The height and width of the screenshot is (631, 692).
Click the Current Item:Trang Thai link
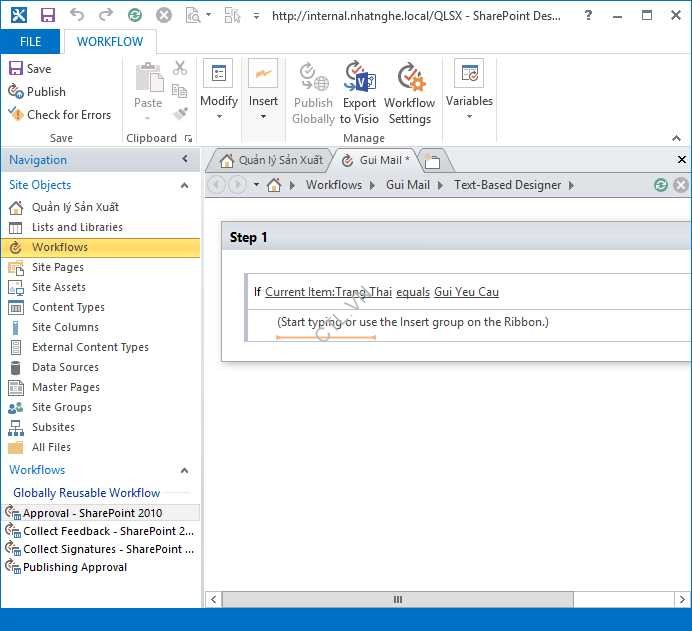(x=328, y=292)
